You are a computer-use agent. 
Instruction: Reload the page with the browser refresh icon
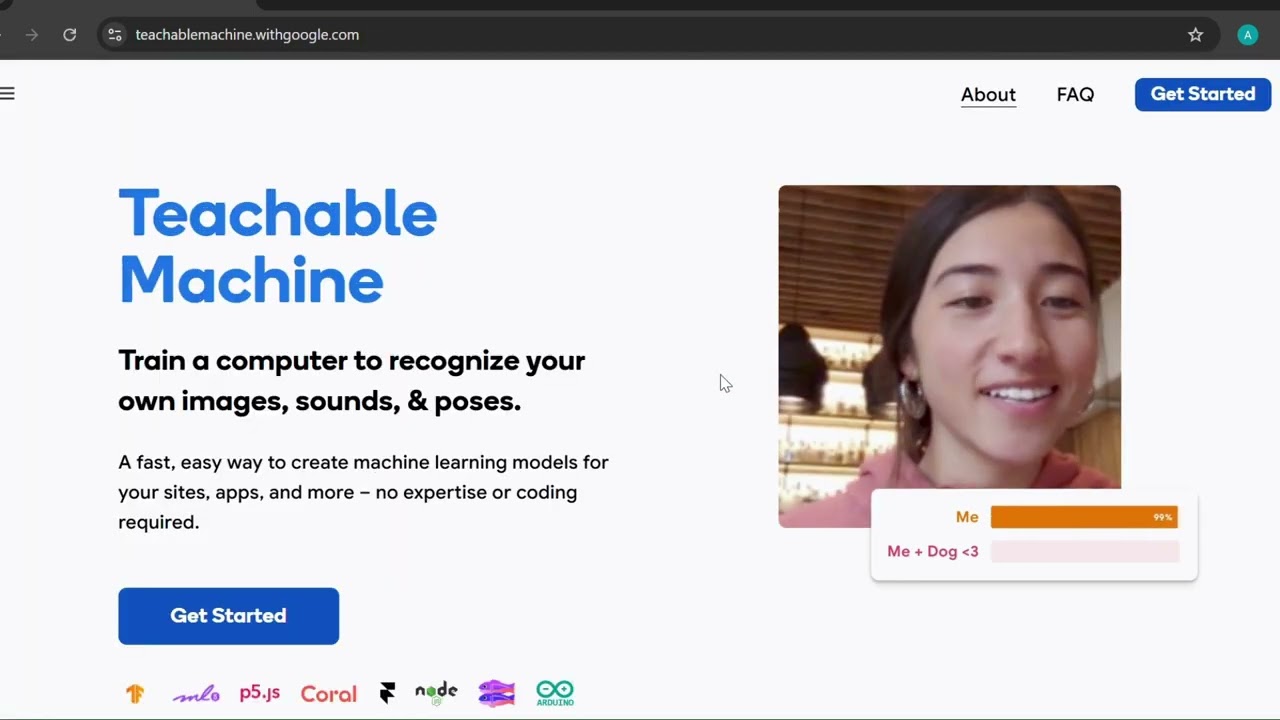[70, 35]
